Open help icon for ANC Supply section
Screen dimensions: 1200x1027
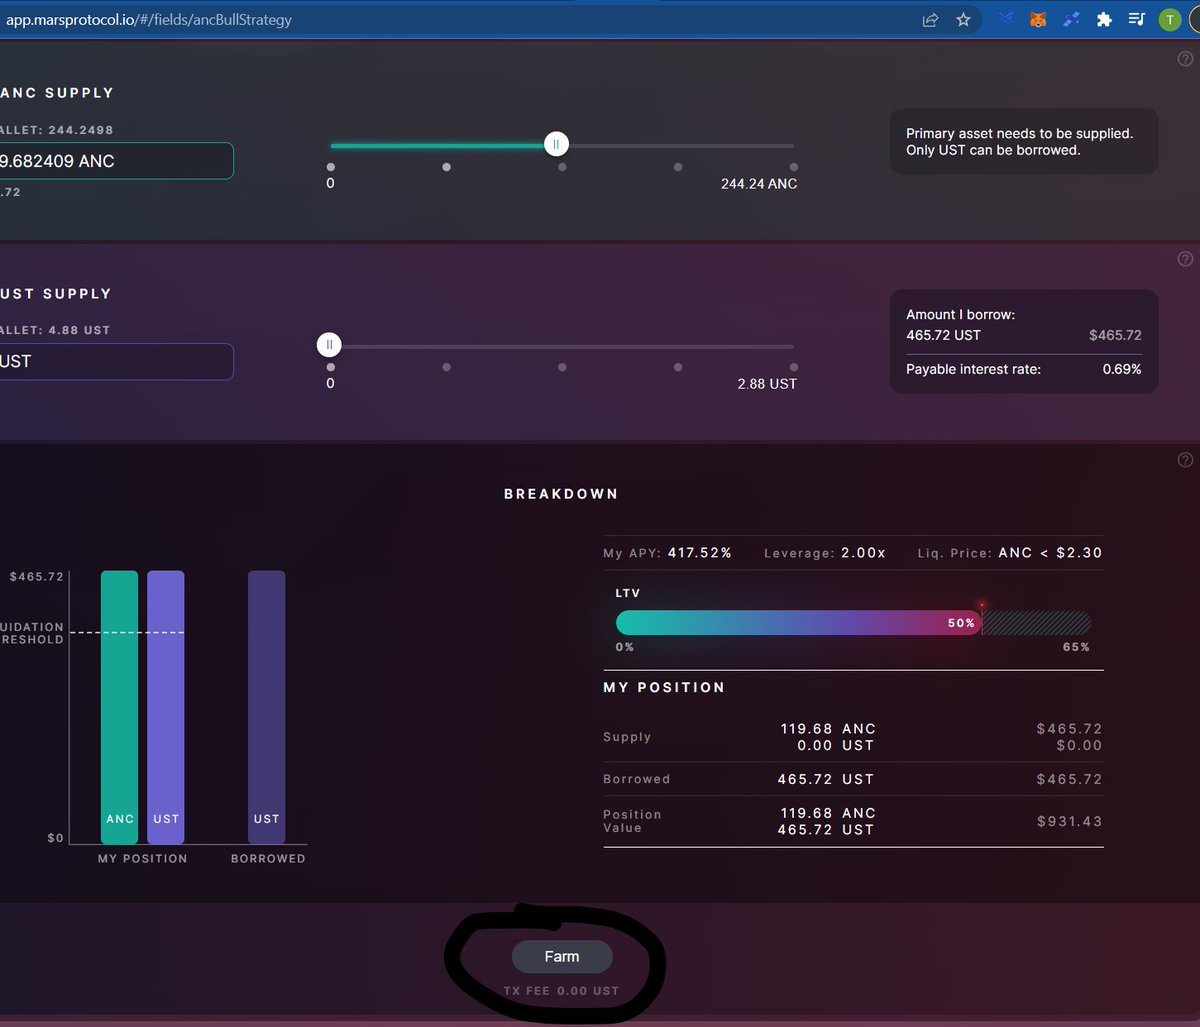click(x=1186, y=59)
